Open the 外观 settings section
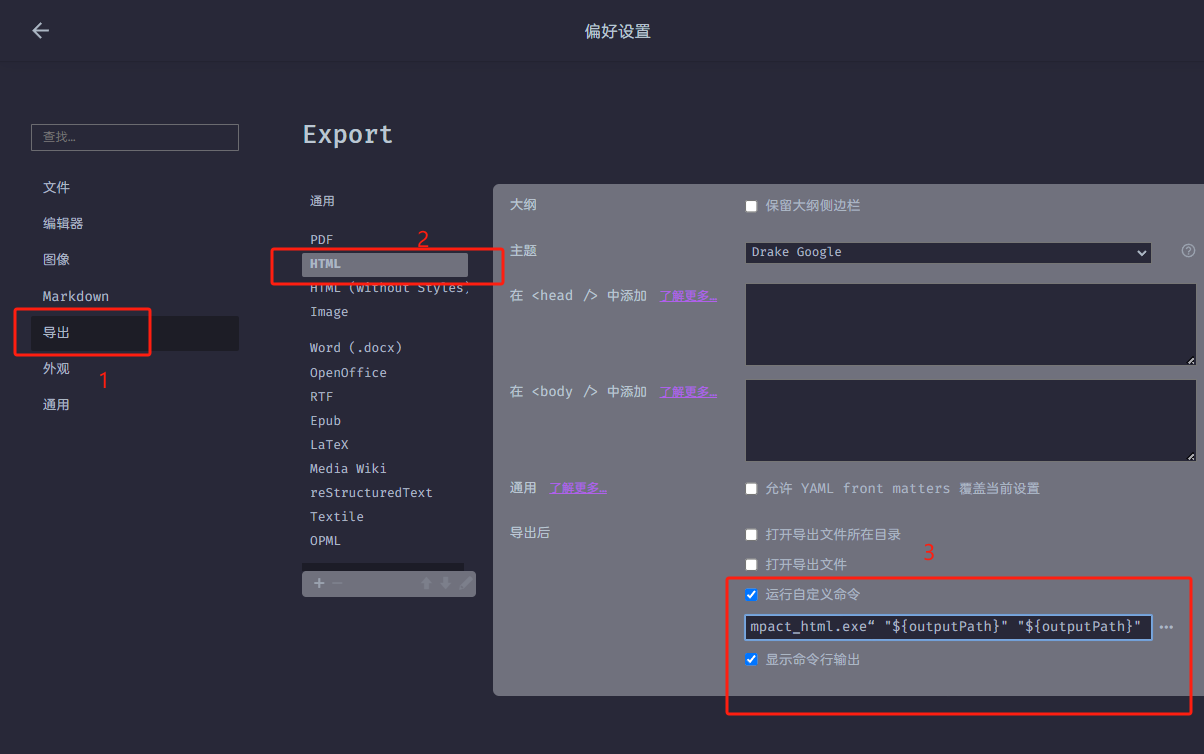Viewport: 1204px width, 754px height. click(x=57, y=367)
